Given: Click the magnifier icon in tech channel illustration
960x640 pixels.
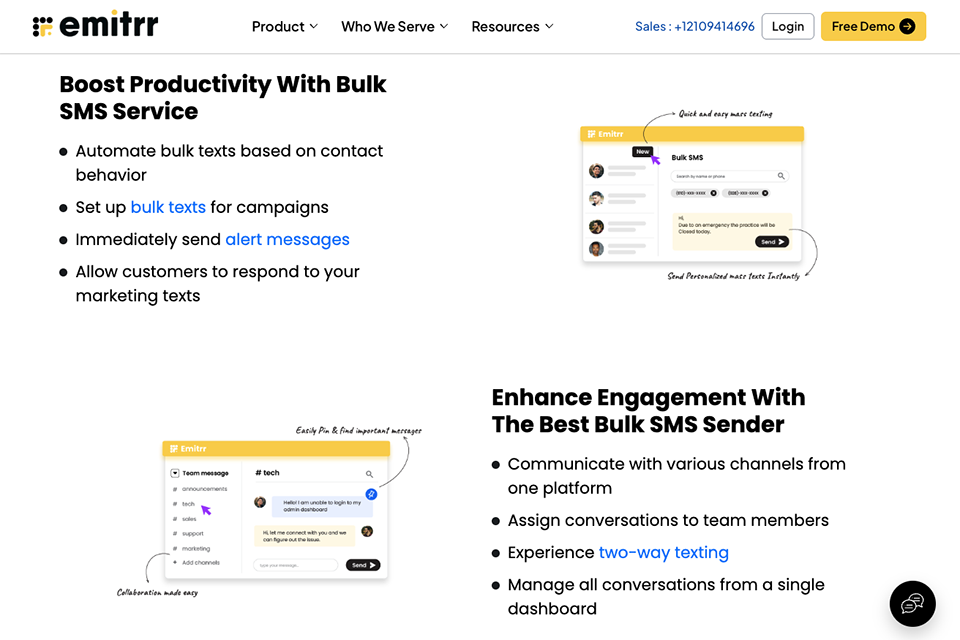Looking at the screenshot, I should (369, 474).
